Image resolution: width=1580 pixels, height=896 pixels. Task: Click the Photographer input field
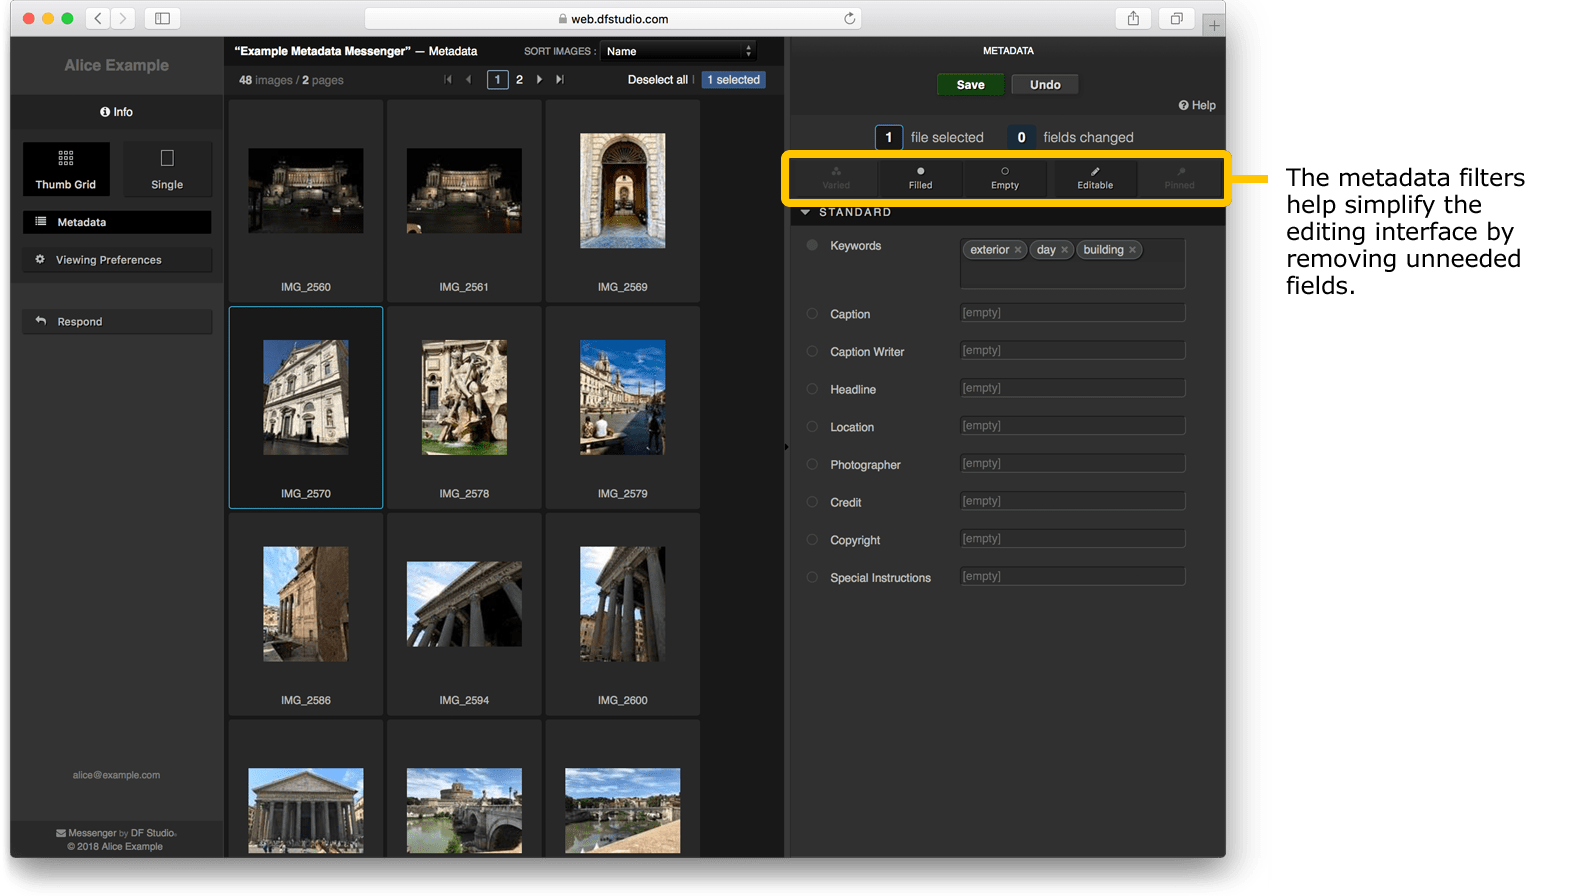pyautogui.click(x=1073, y=463)
